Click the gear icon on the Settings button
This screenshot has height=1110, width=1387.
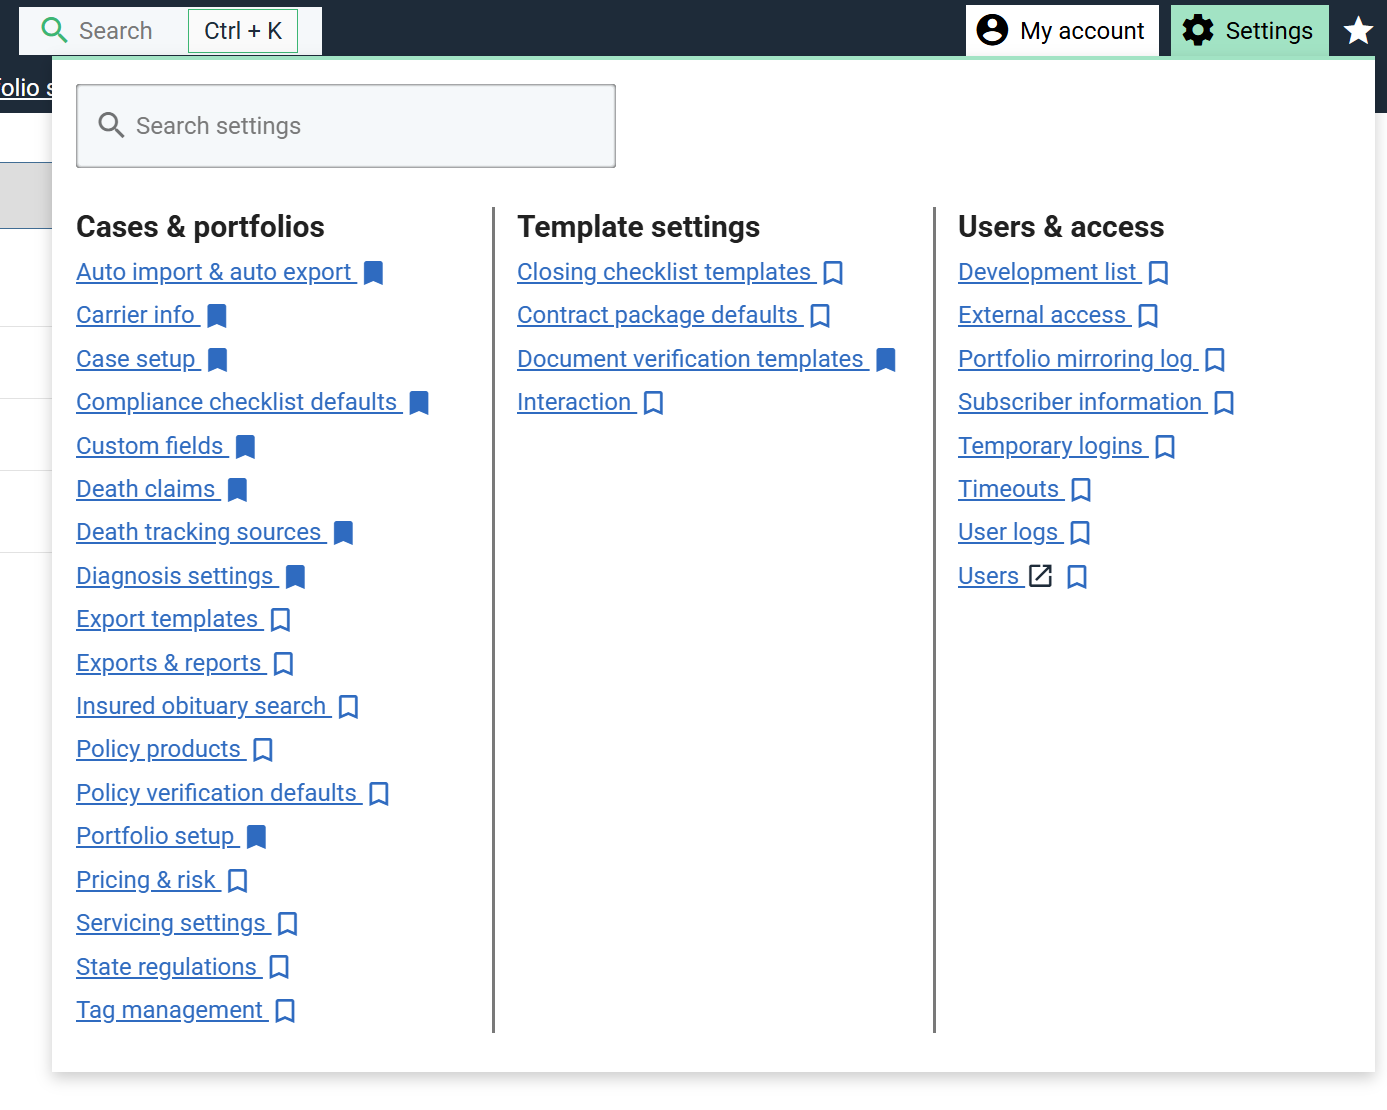click(1197, 31)
